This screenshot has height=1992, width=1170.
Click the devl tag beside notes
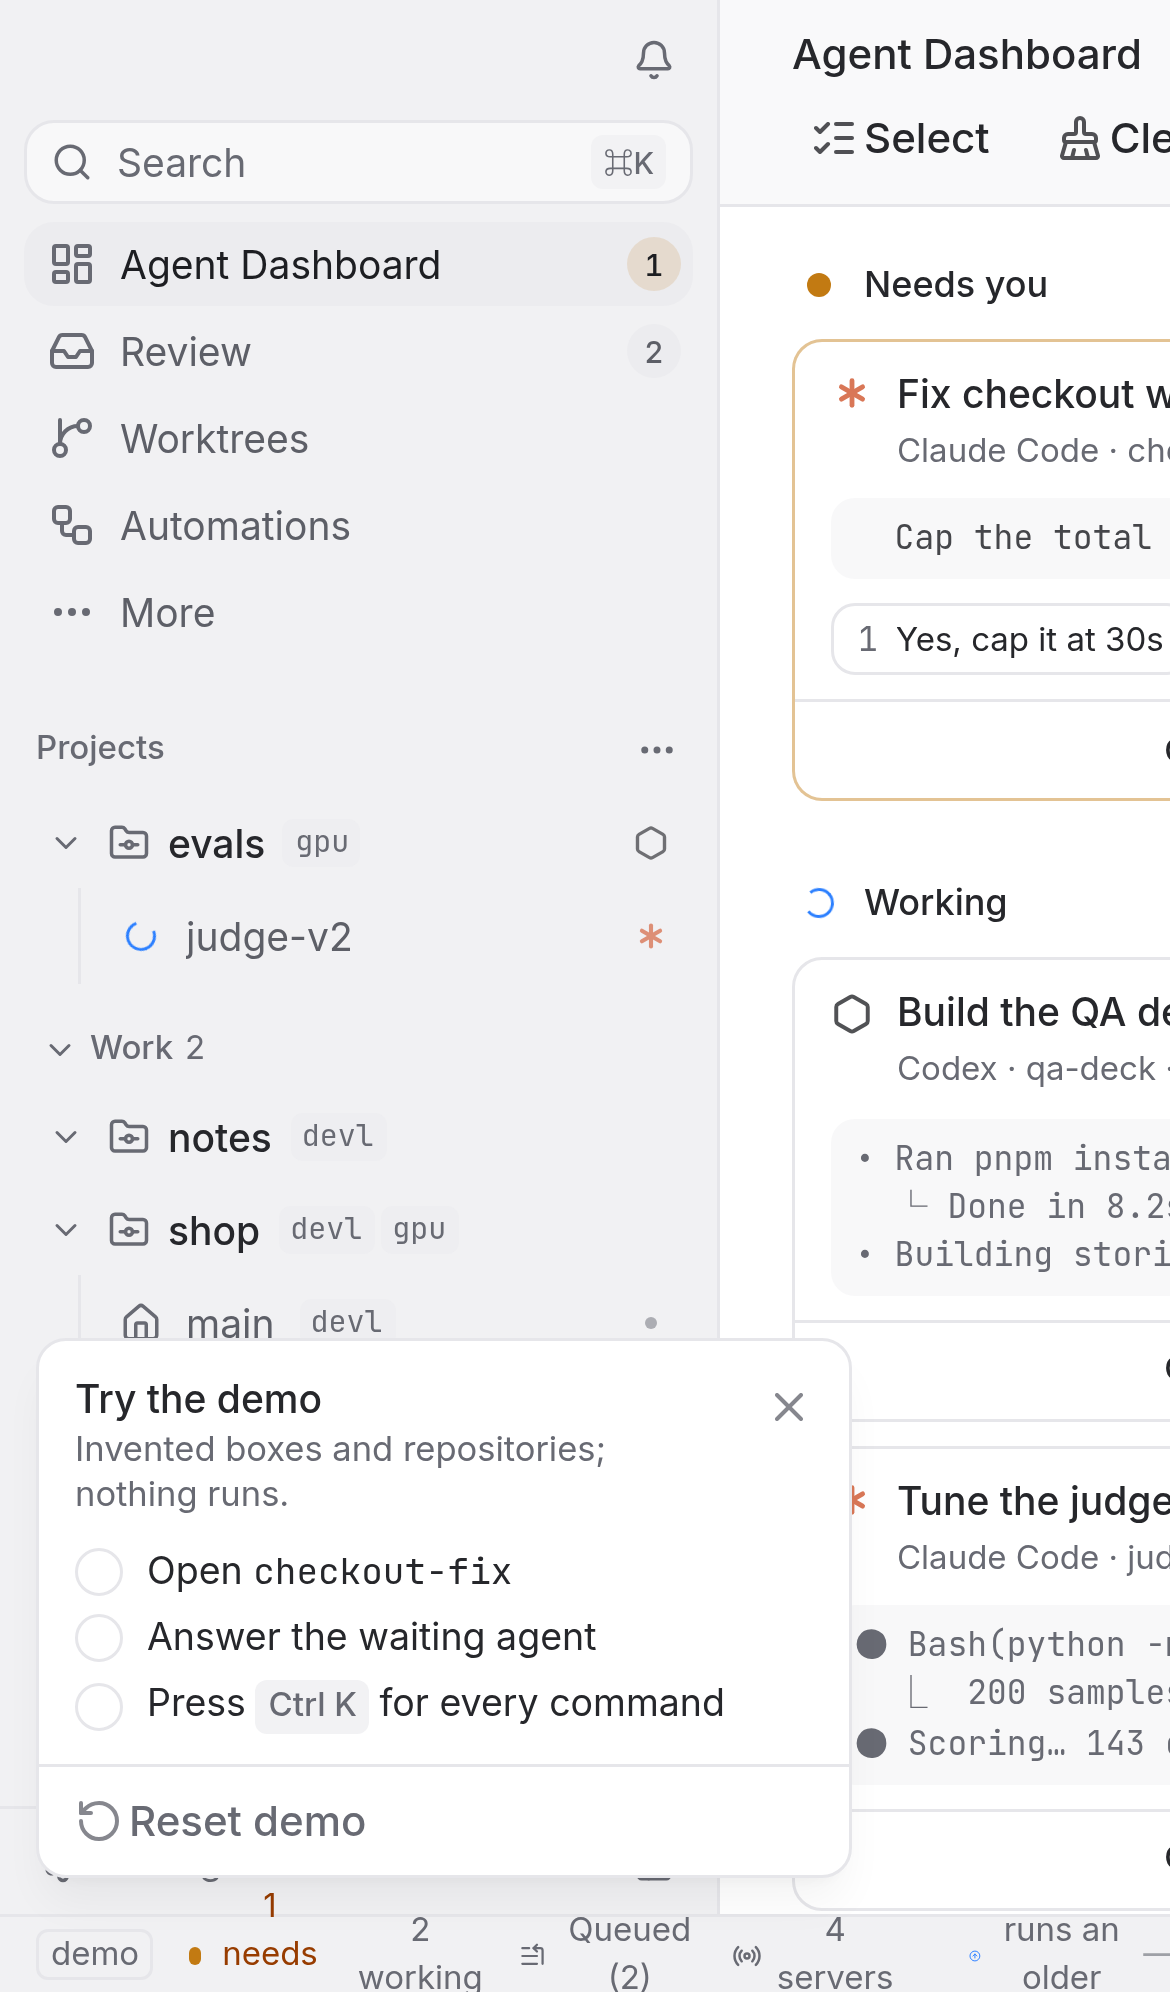tap(338, 1137)
